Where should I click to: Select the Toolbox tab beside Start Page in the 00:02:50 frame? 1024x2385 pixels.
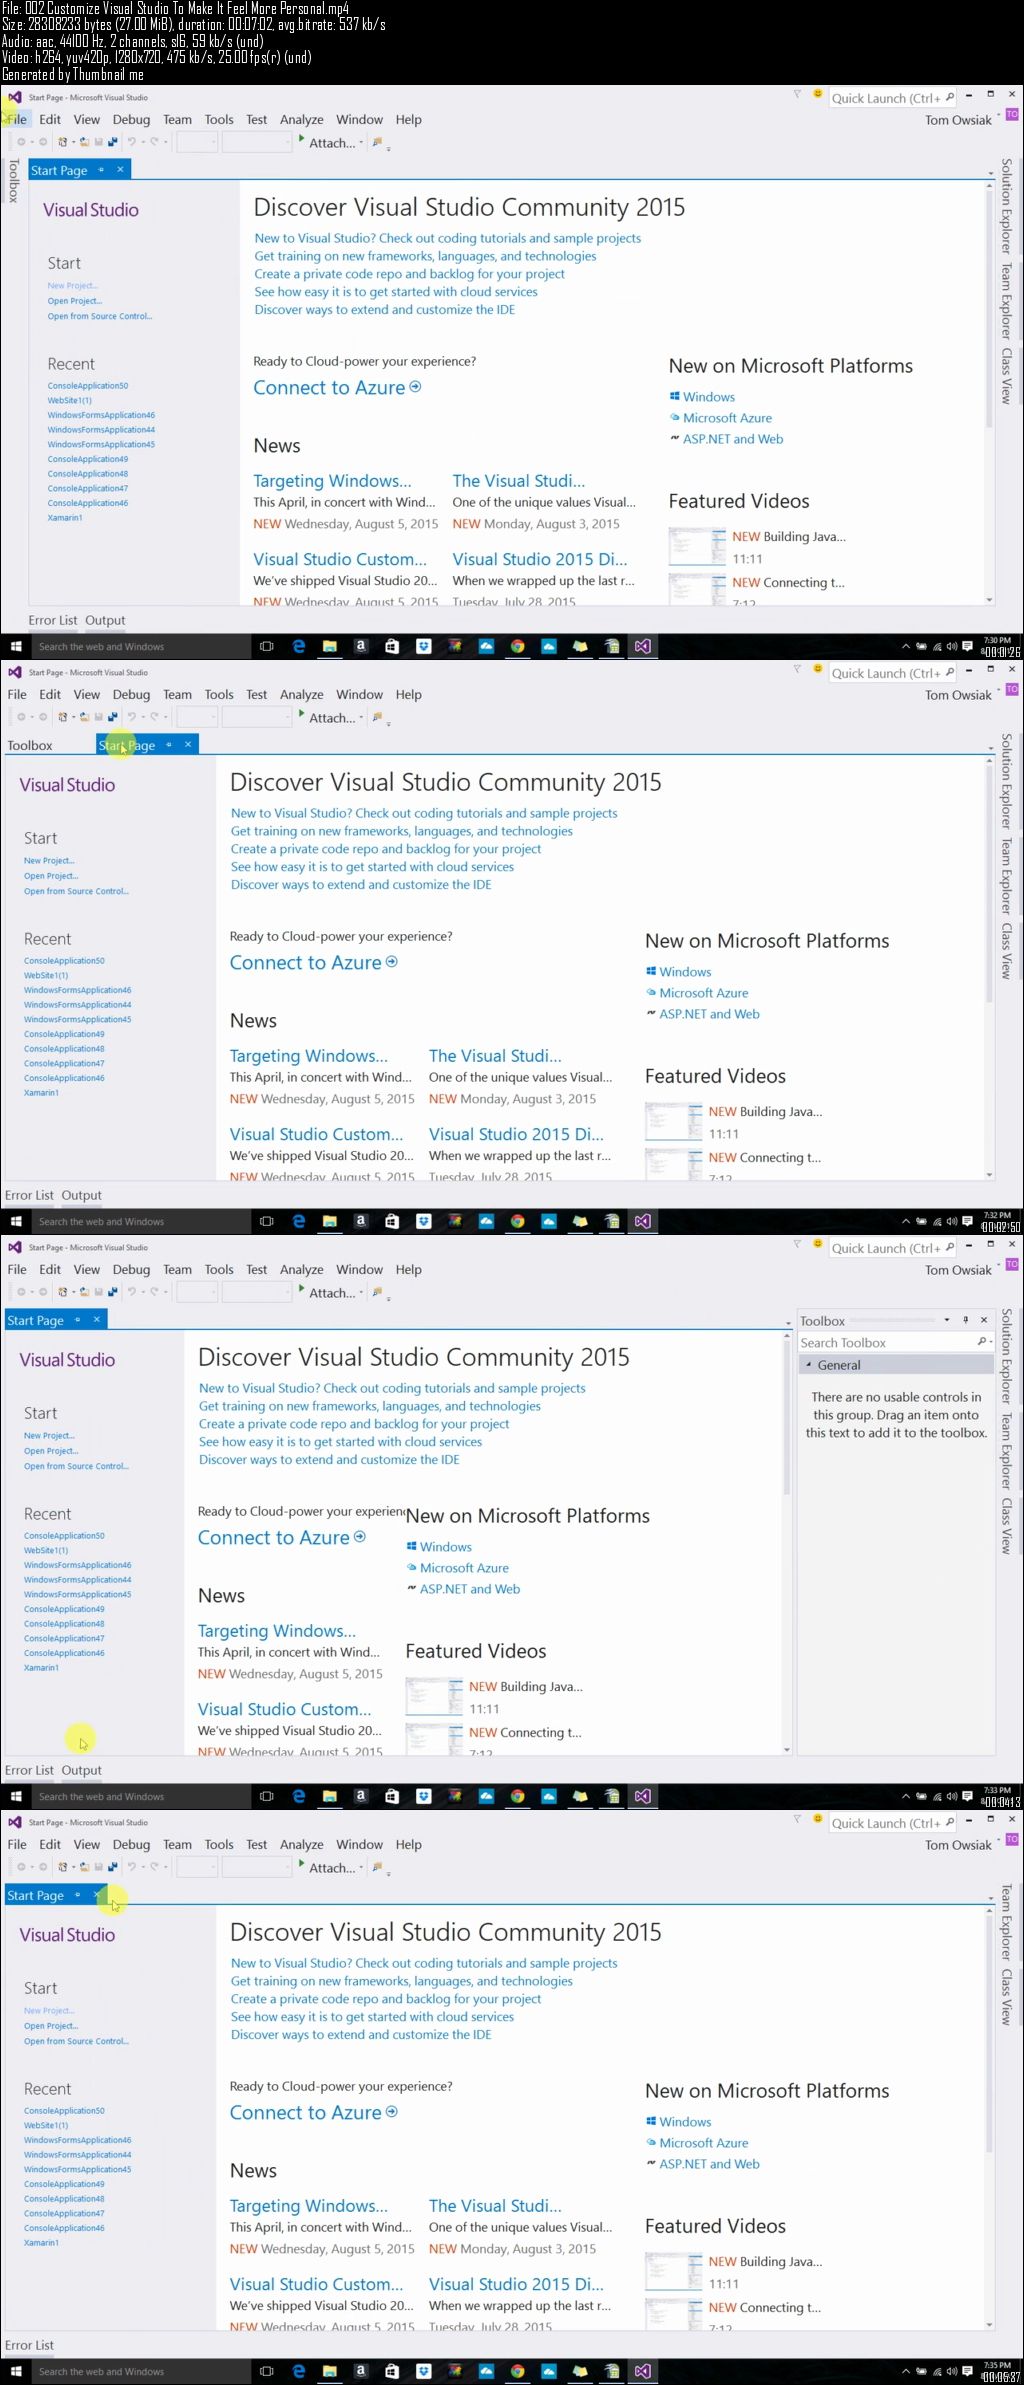pos(30,745)
